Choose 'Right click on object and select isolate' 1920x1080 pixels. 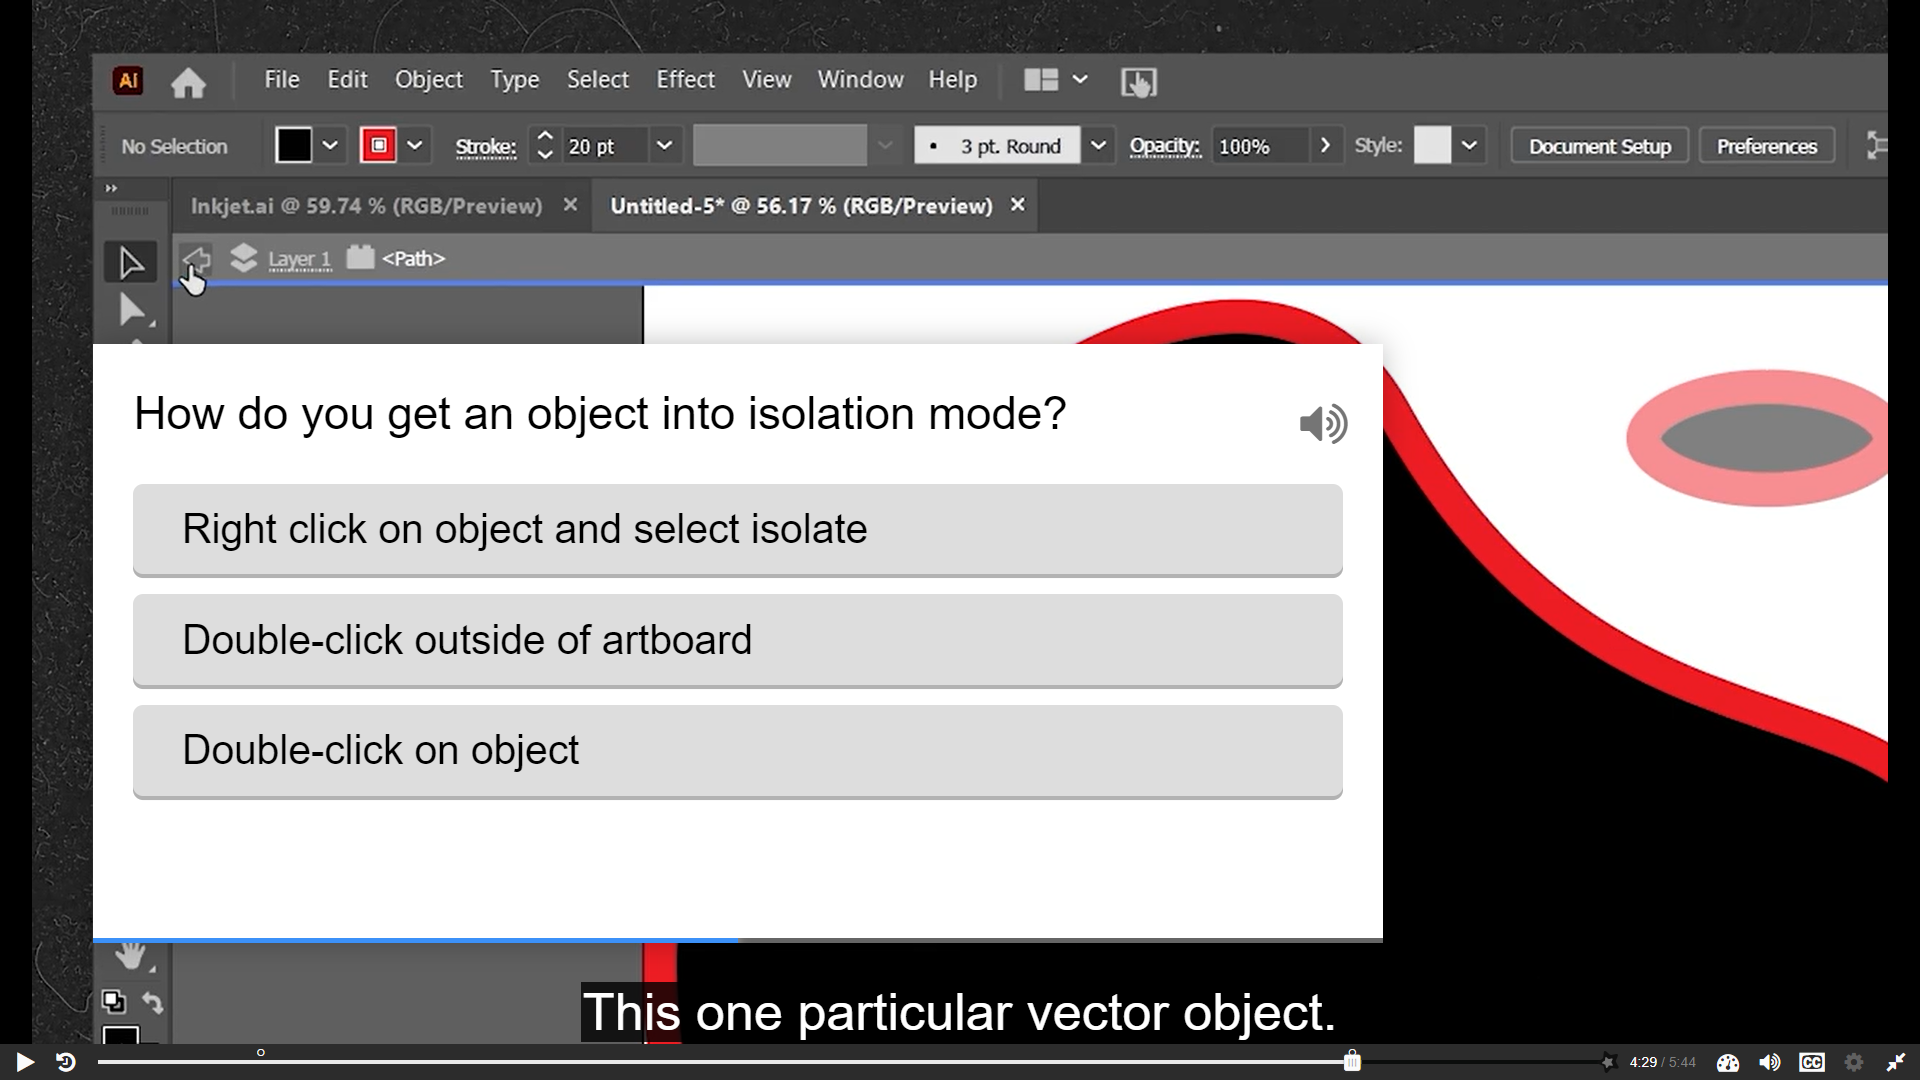click(x=737, y=530)
